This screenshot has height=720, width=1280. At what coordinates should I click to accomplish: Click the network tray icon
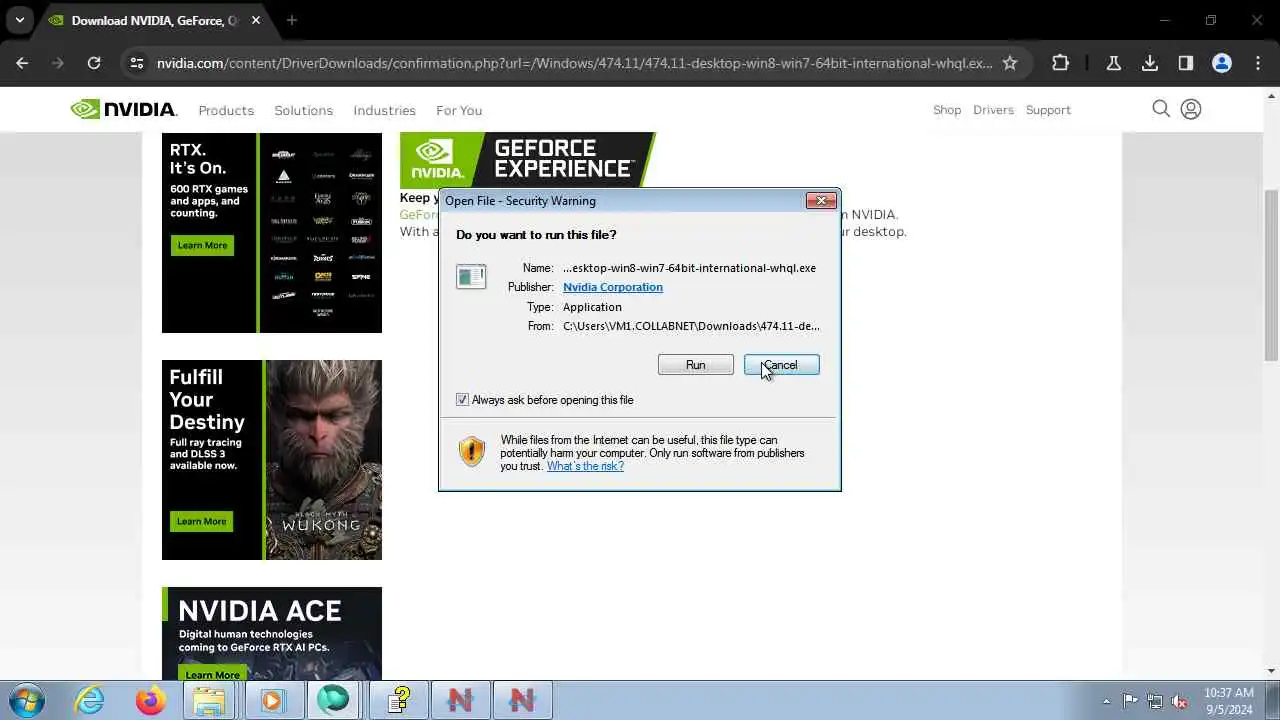pyautogui.click(x=1155, y=701)
